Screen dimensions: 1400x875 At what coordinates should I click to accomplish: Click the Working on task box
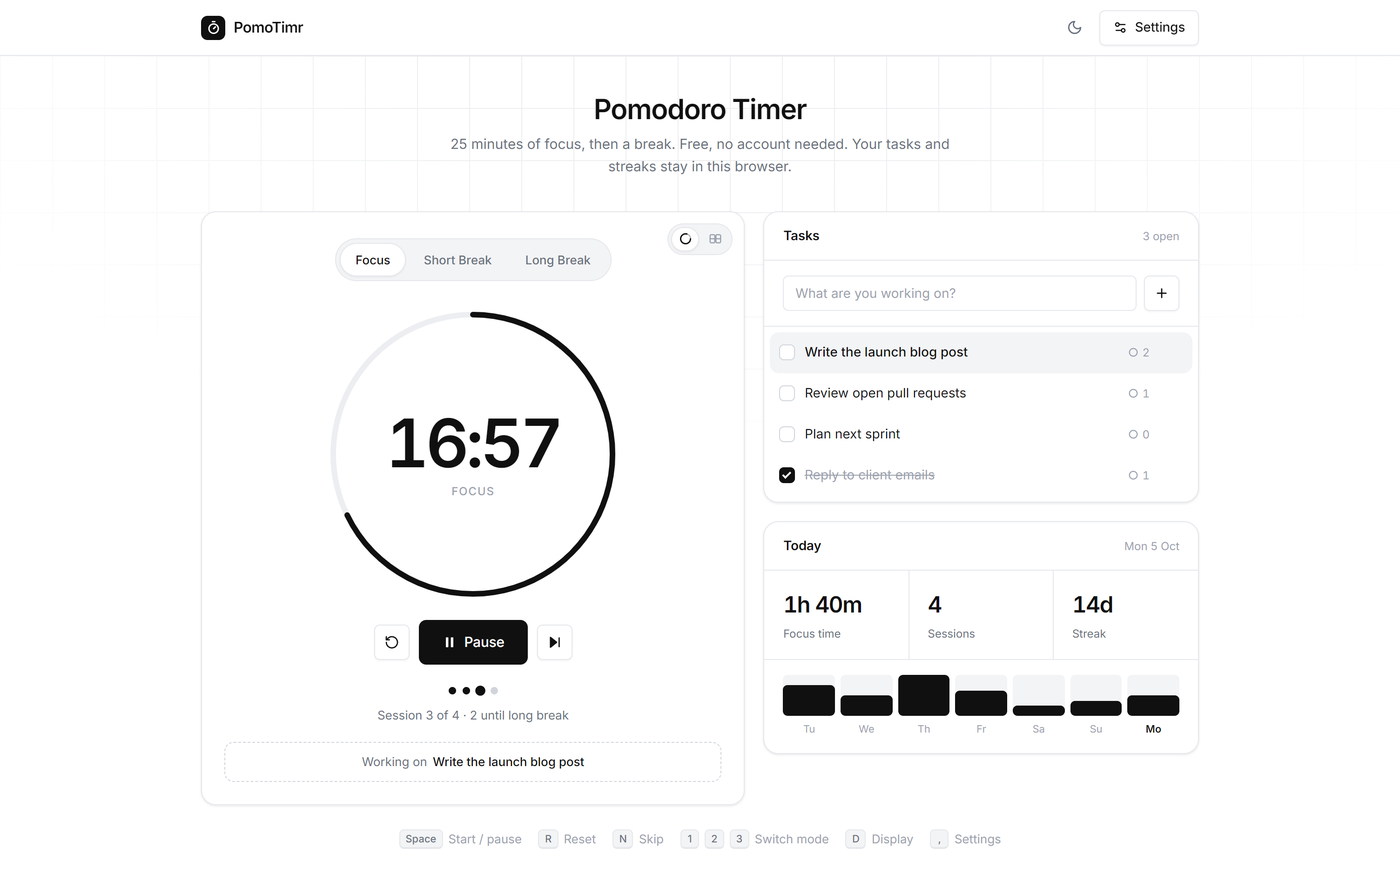point(473,762)
